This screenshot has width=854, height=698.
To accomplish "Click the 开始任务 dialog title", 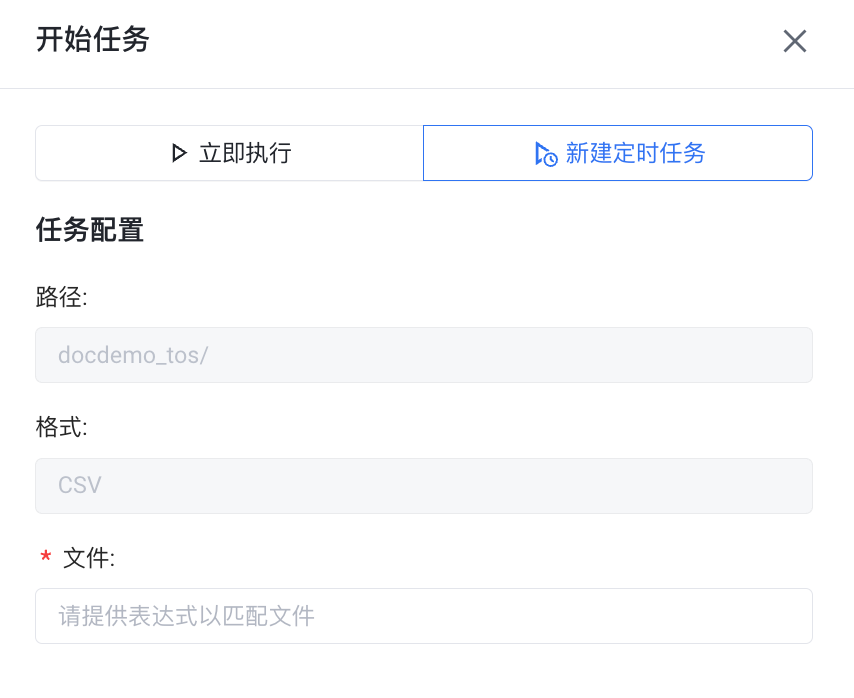I will [93, 40].
